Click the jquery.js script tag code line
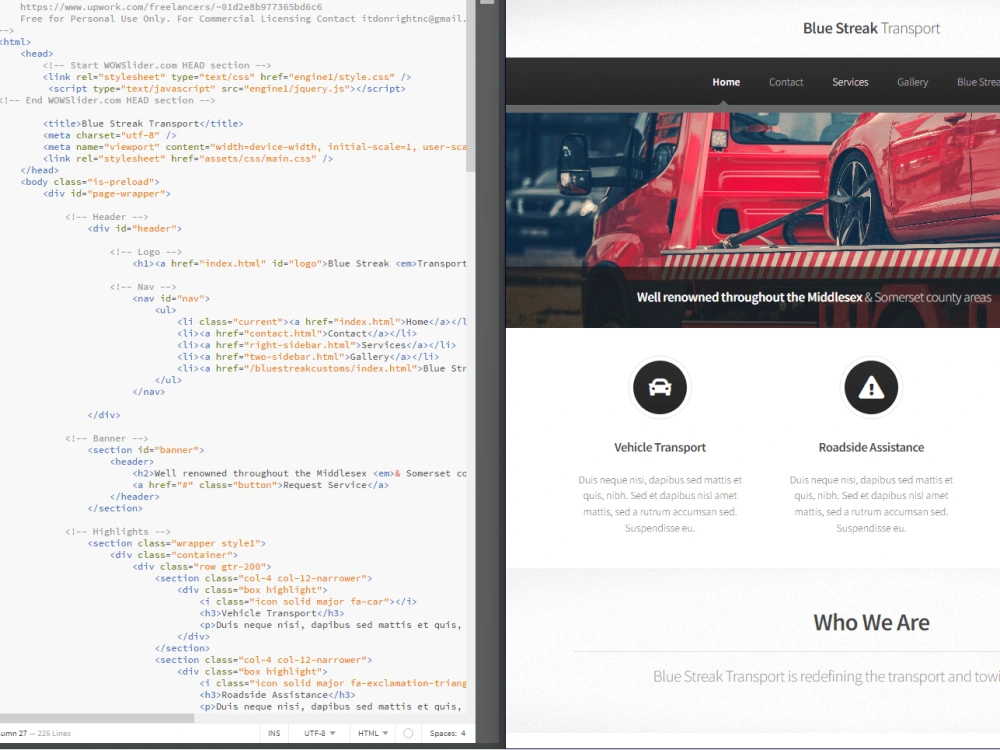 pos(226,89)
